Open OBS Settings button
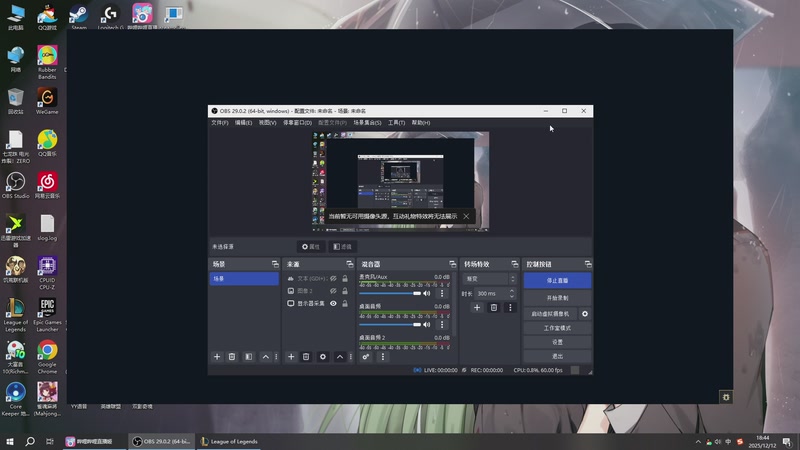 (x=557, y=342)
